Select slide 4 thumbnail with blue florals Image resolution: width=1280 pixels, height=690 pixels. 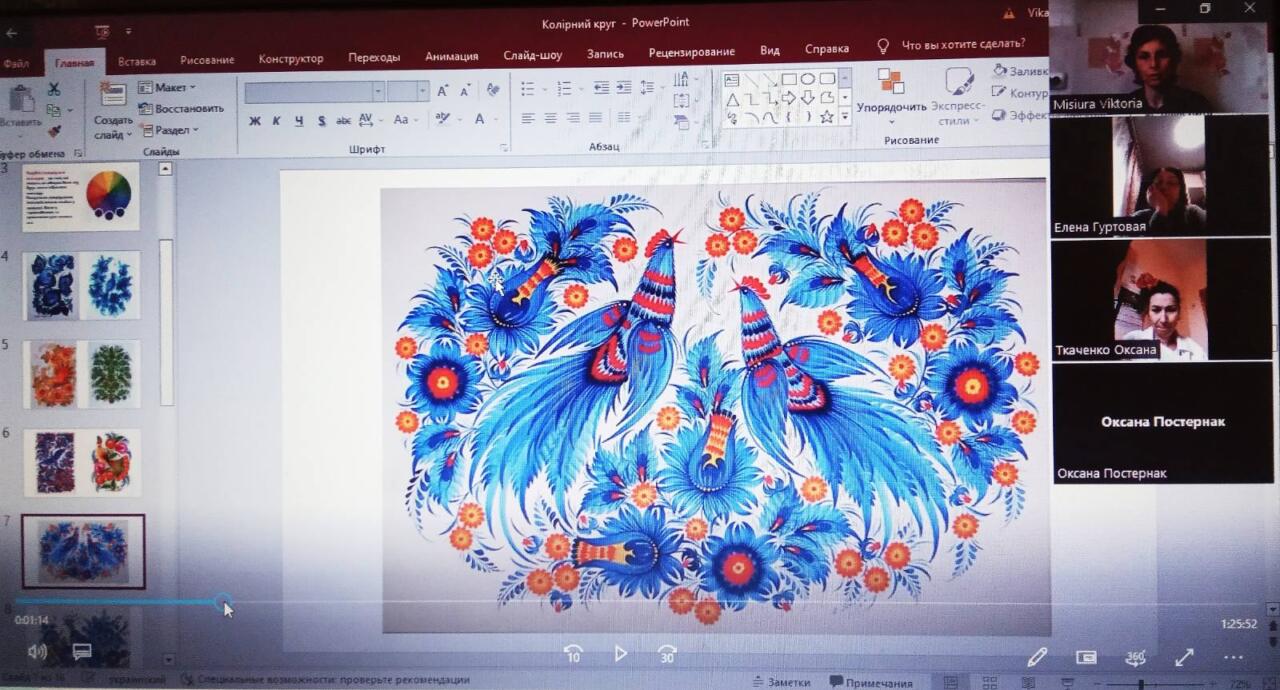click(83, 285)
